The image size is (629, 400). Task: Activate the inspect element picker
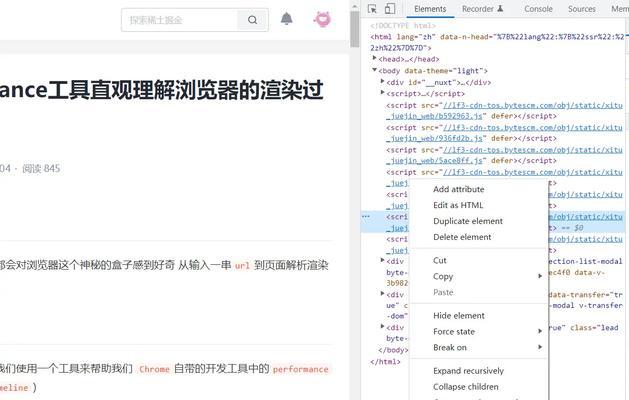[x=372, y=9]
